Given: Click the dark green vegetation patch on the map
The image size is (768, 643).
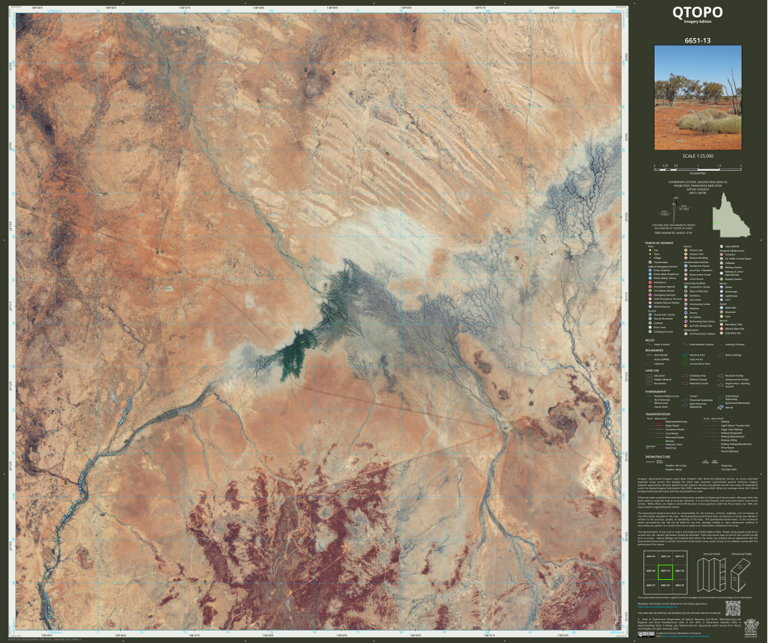Looking at the screenshot, I should (295, 354).
